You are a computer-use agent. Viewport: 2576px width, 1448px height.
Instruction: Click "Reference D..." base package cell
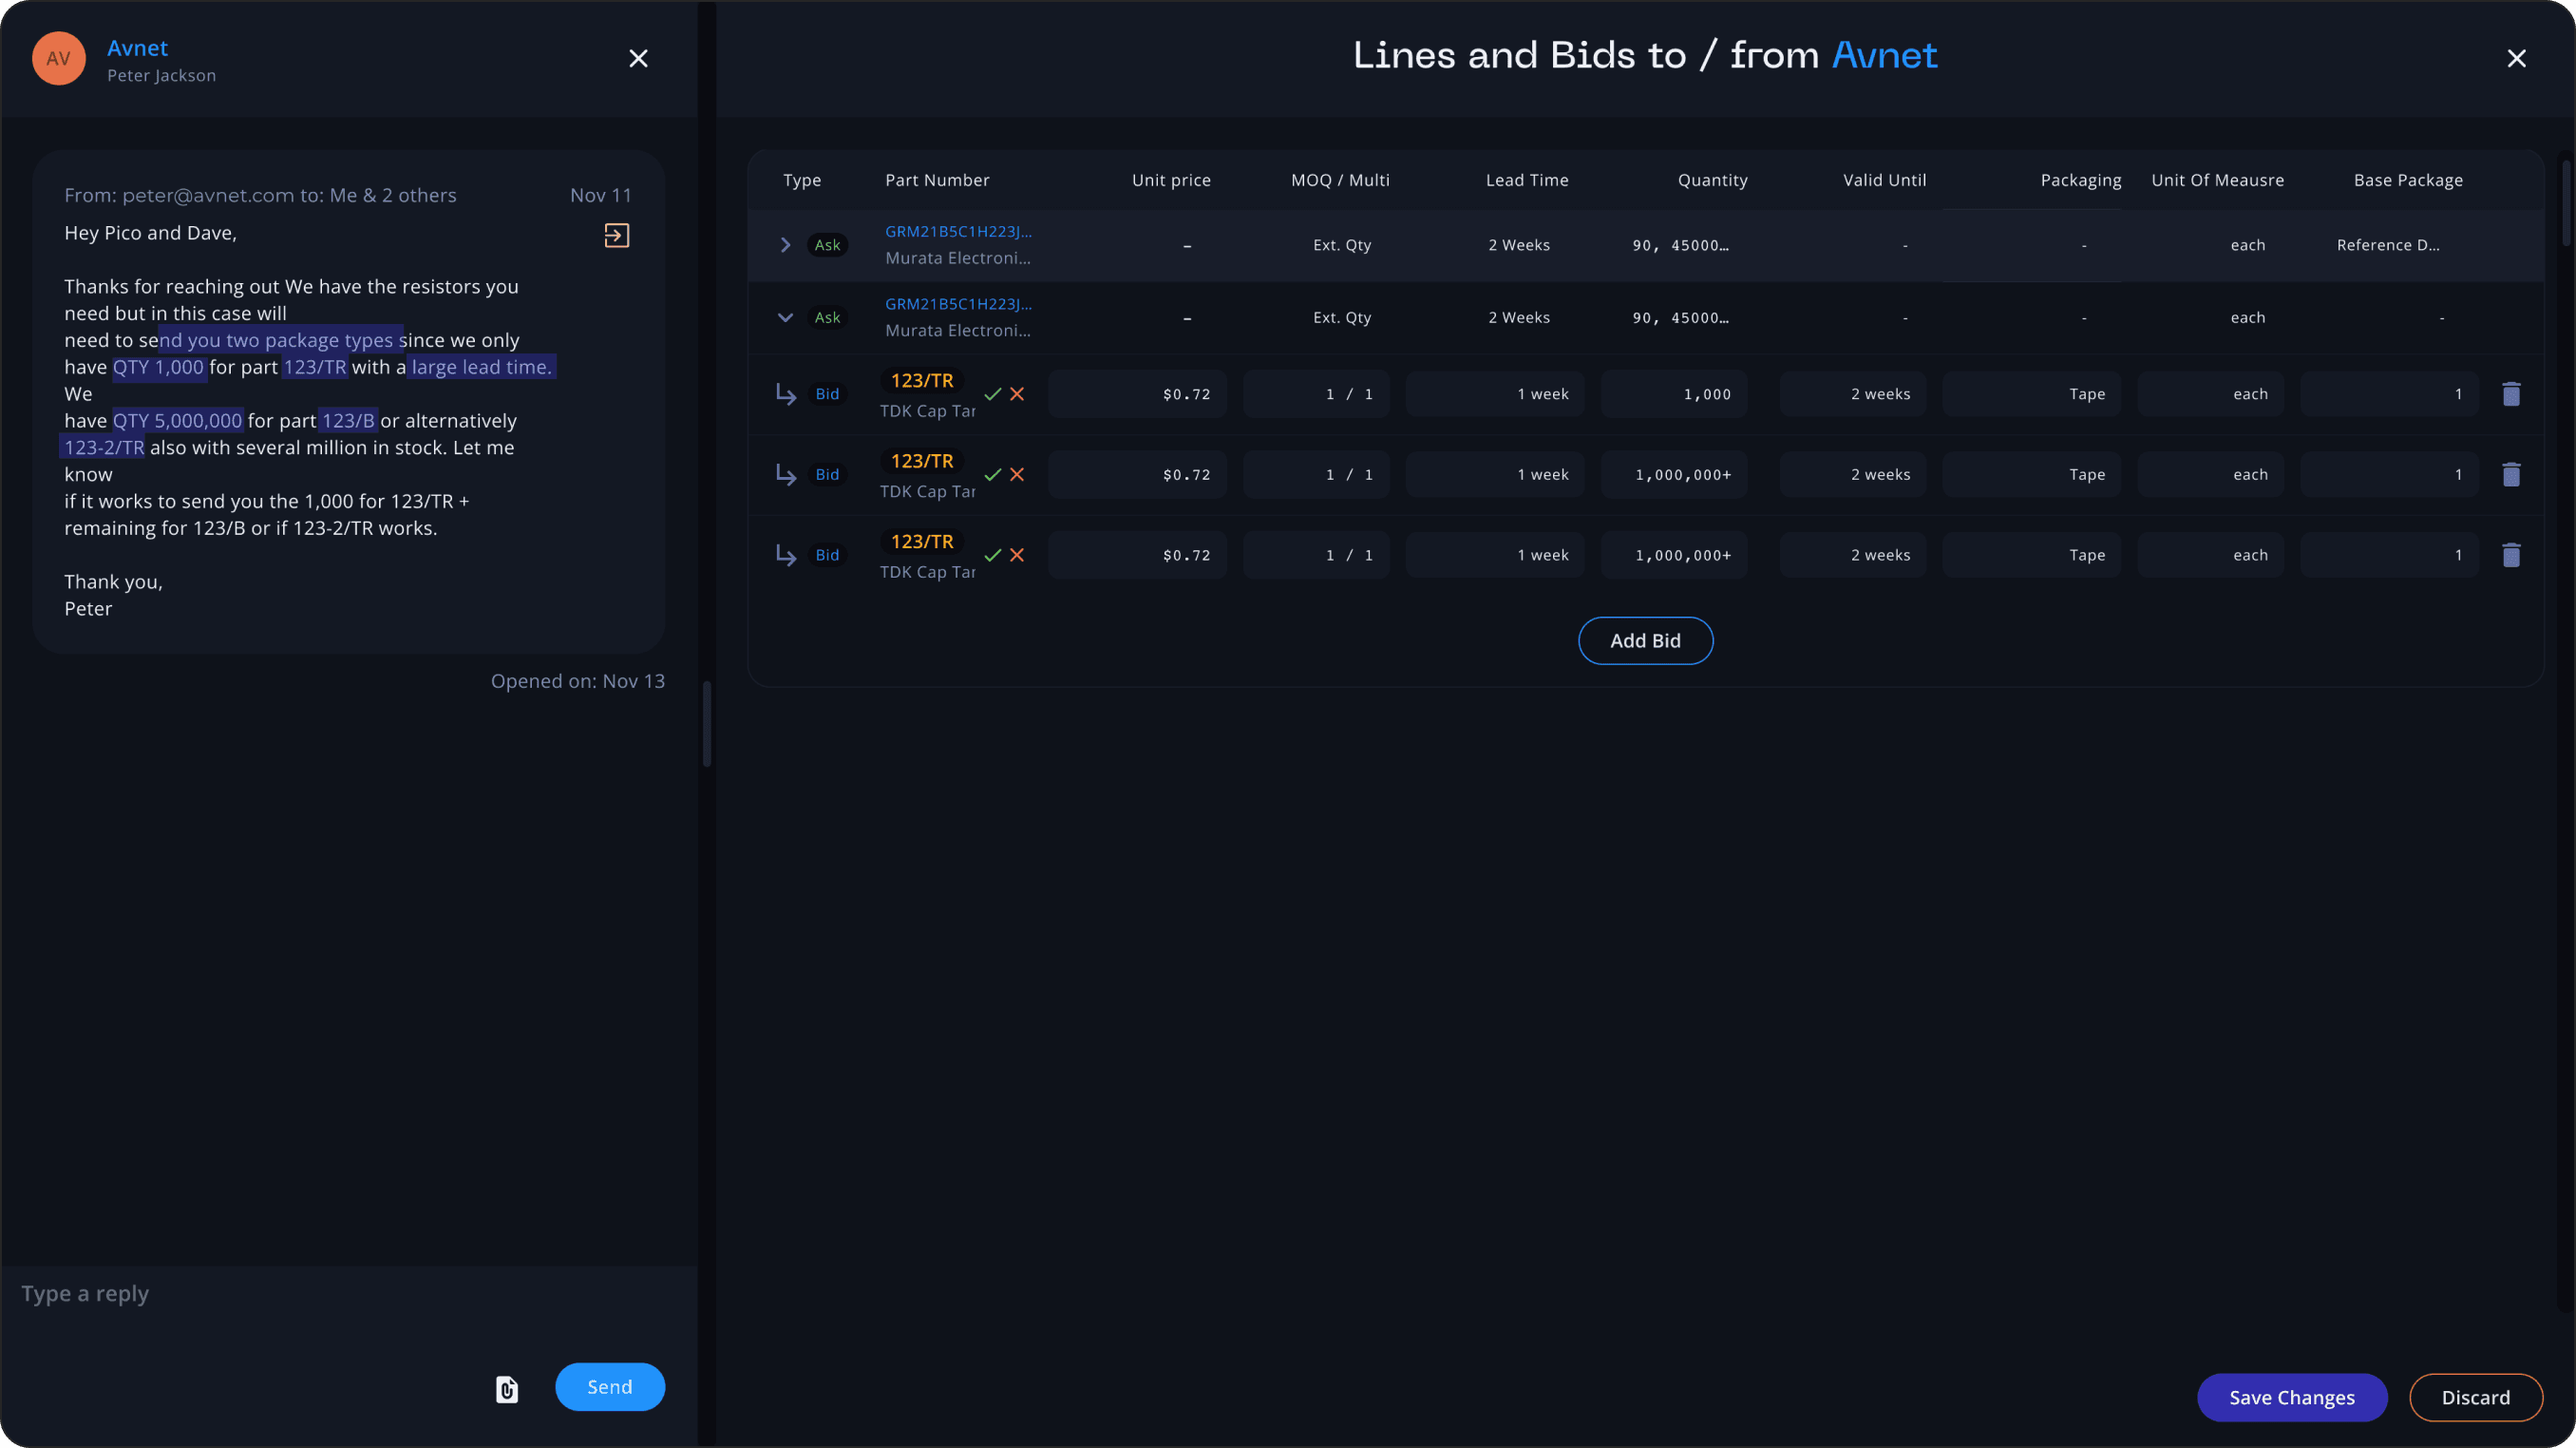point(2388,245)
